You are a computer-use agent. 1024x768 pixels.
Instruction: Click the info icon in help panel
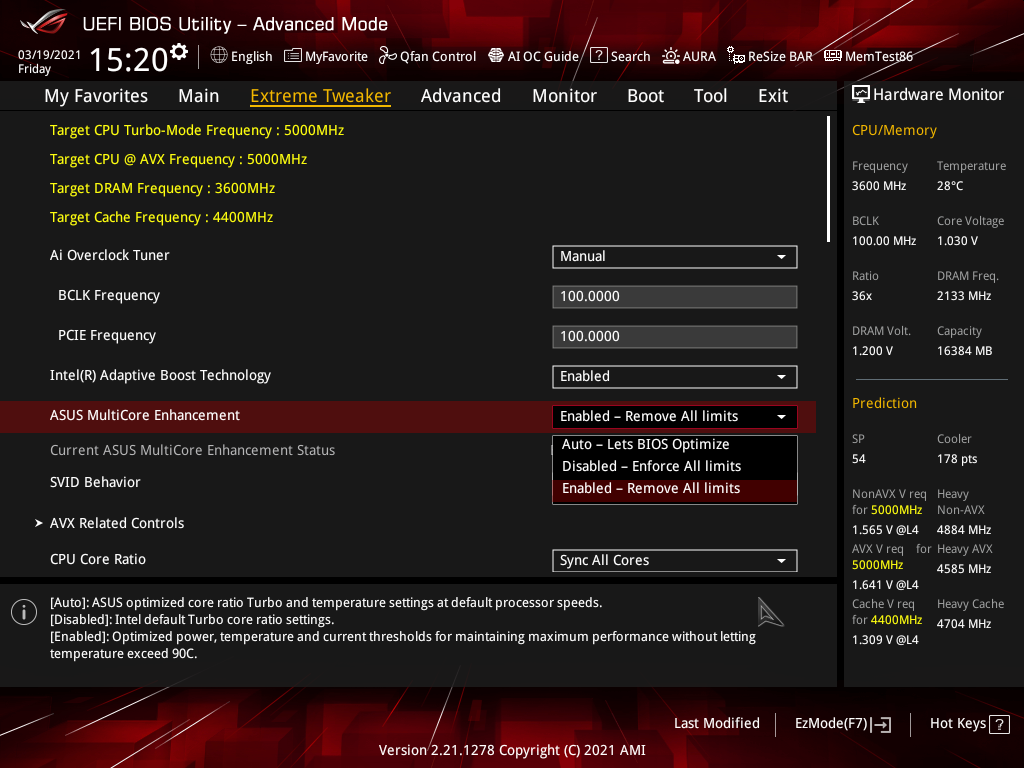point(24,612)
